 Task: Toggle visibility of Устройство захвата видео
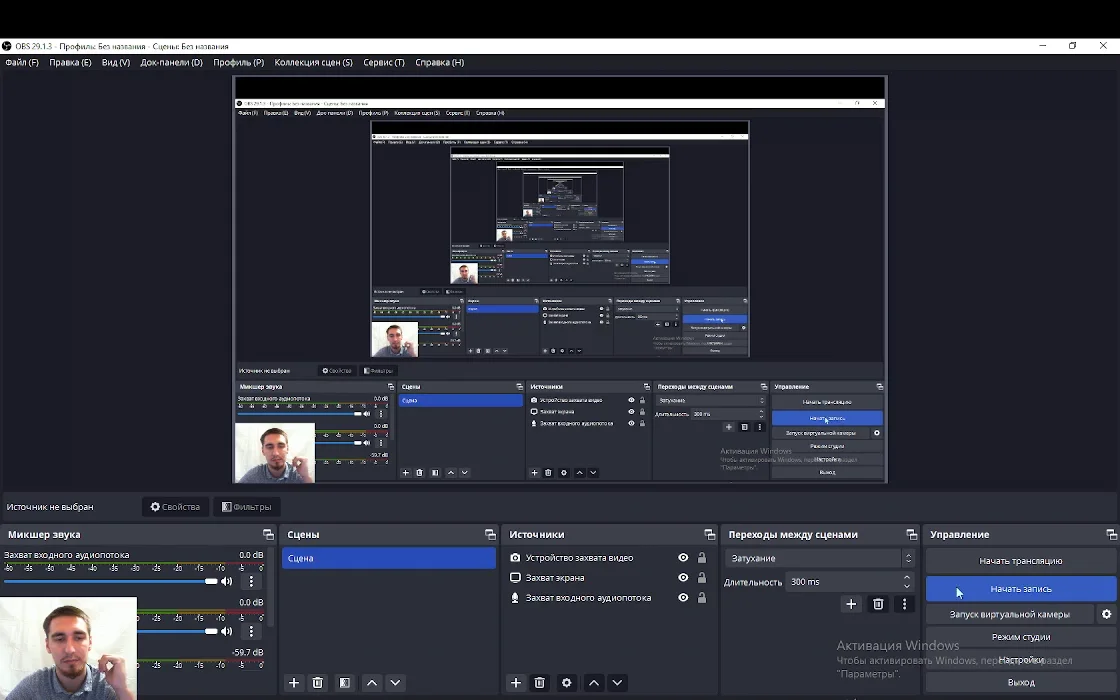coord(683,558)
